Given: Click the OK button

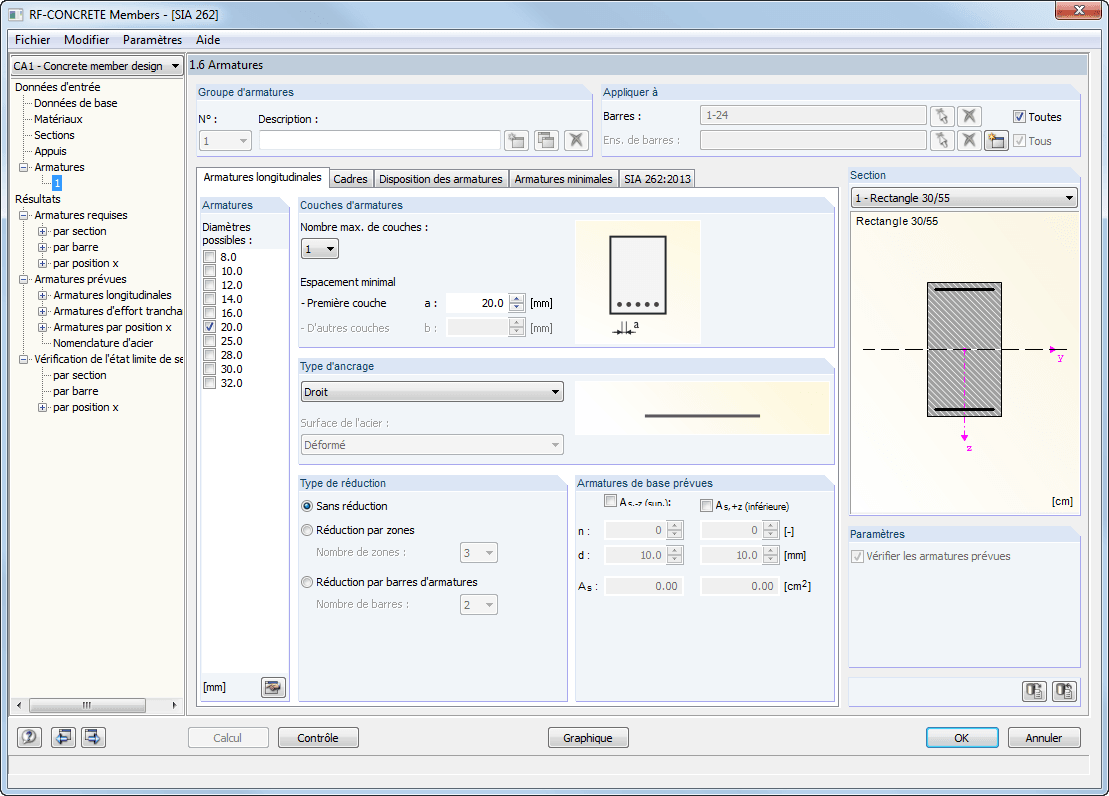Looking at the screenshot, I should pos(962,738).
